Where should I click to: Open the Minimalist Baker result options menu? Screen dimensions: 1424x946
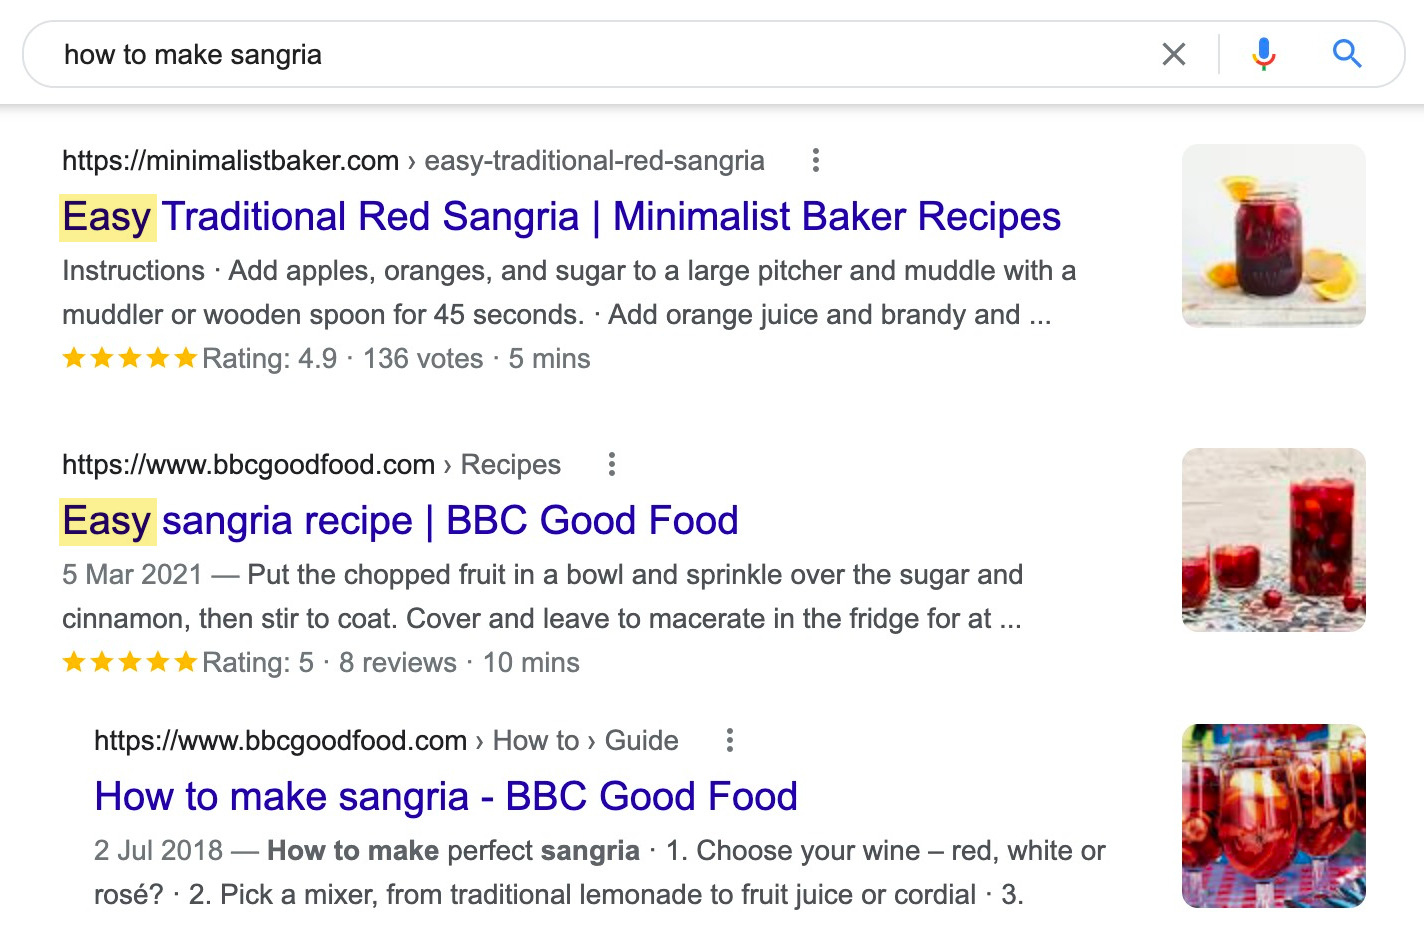[x=816, y=160]
